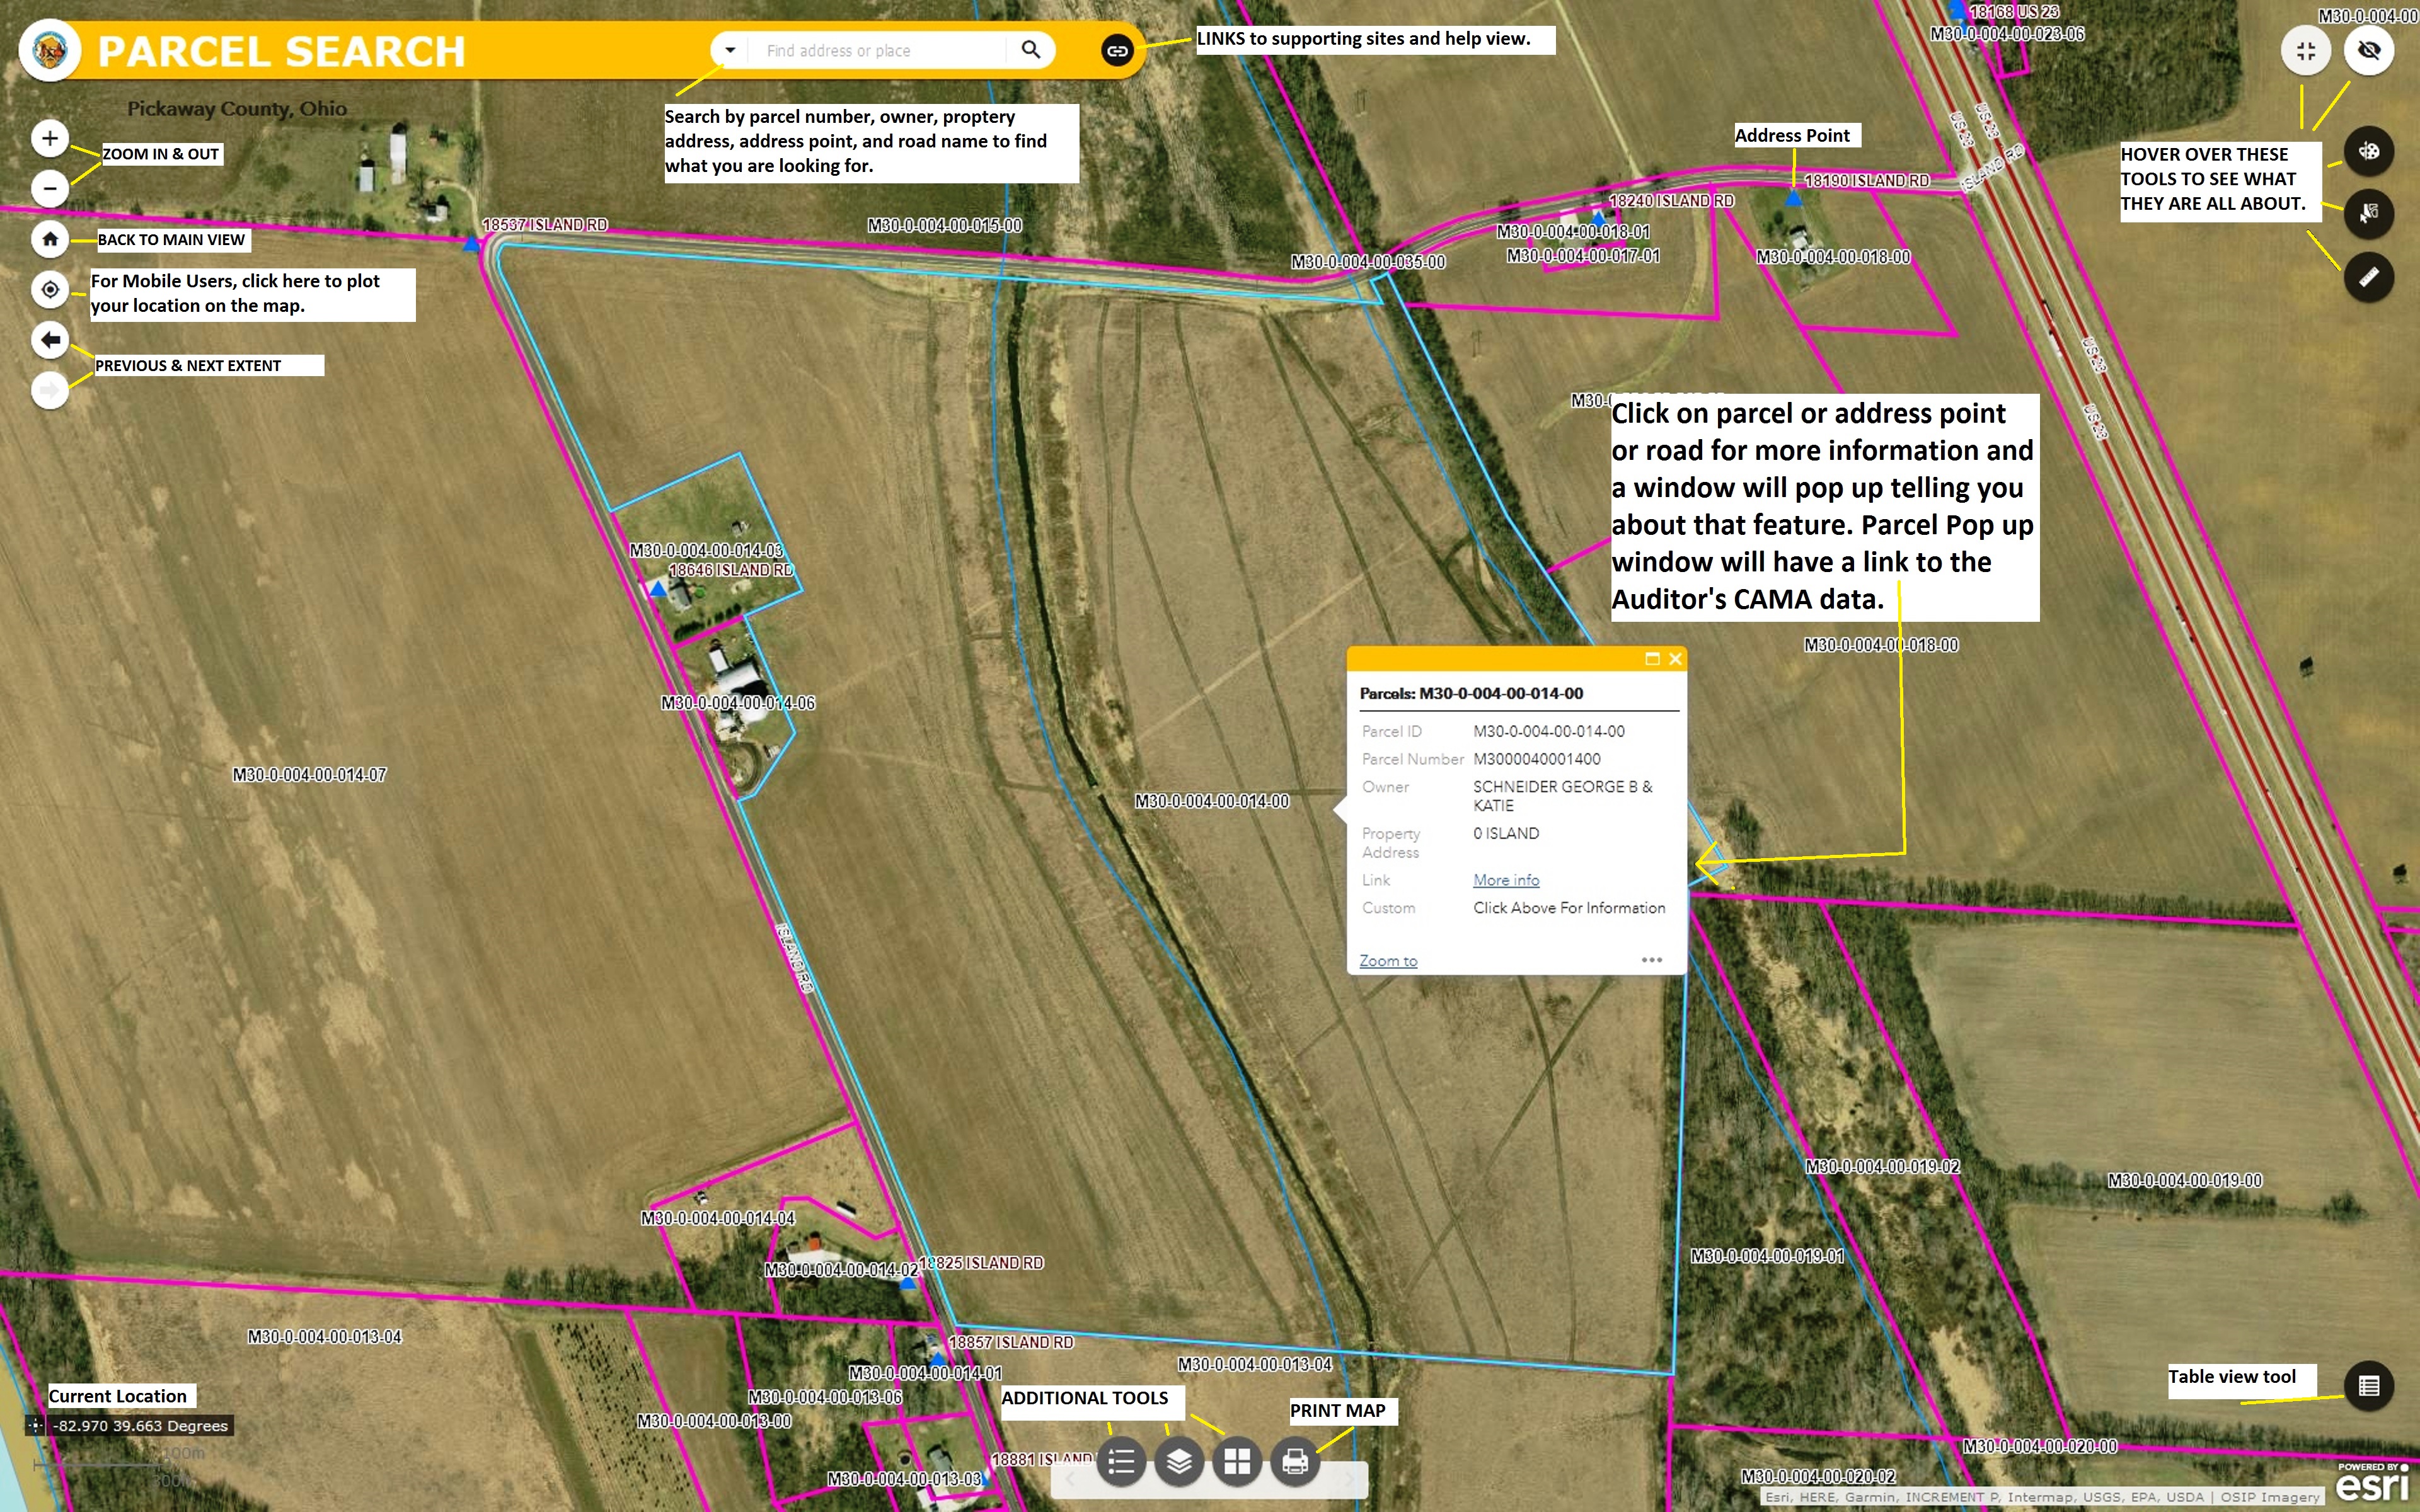The width and height of the screenshot is (2420, 1512).
Task: Open the attribute table view tool
Action: click(x=2368, y=1386)
